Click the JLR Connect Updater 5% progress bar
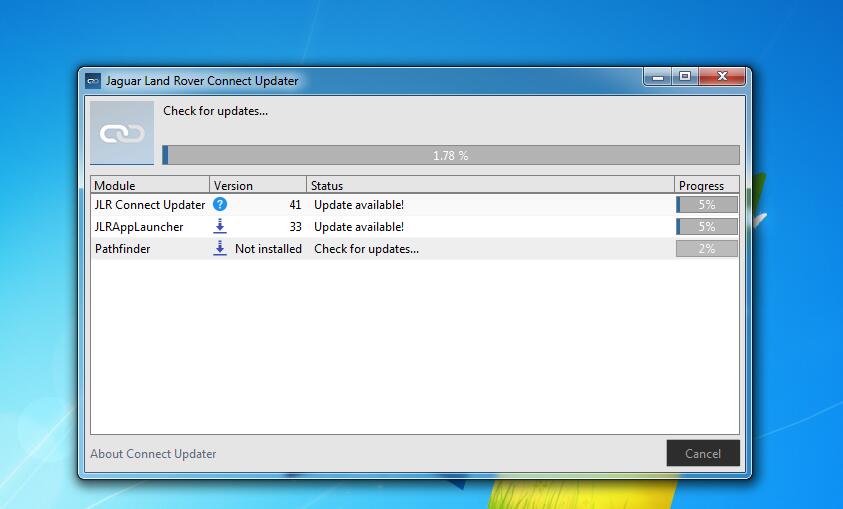The height and width of the screenshot is (509, 843). pyautogui.click(x=706, y=204)
